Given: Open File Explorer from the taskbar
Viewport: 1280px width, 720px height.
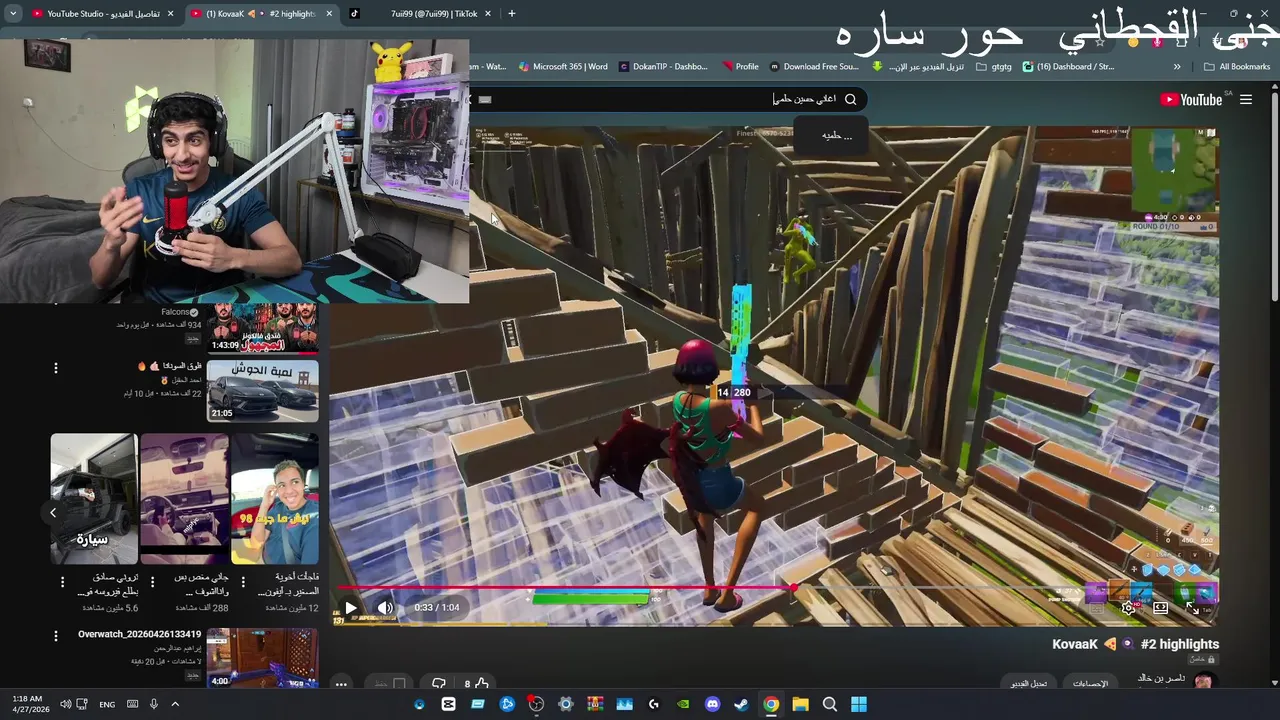Looking at the screenshot, I should click(800, 704).
